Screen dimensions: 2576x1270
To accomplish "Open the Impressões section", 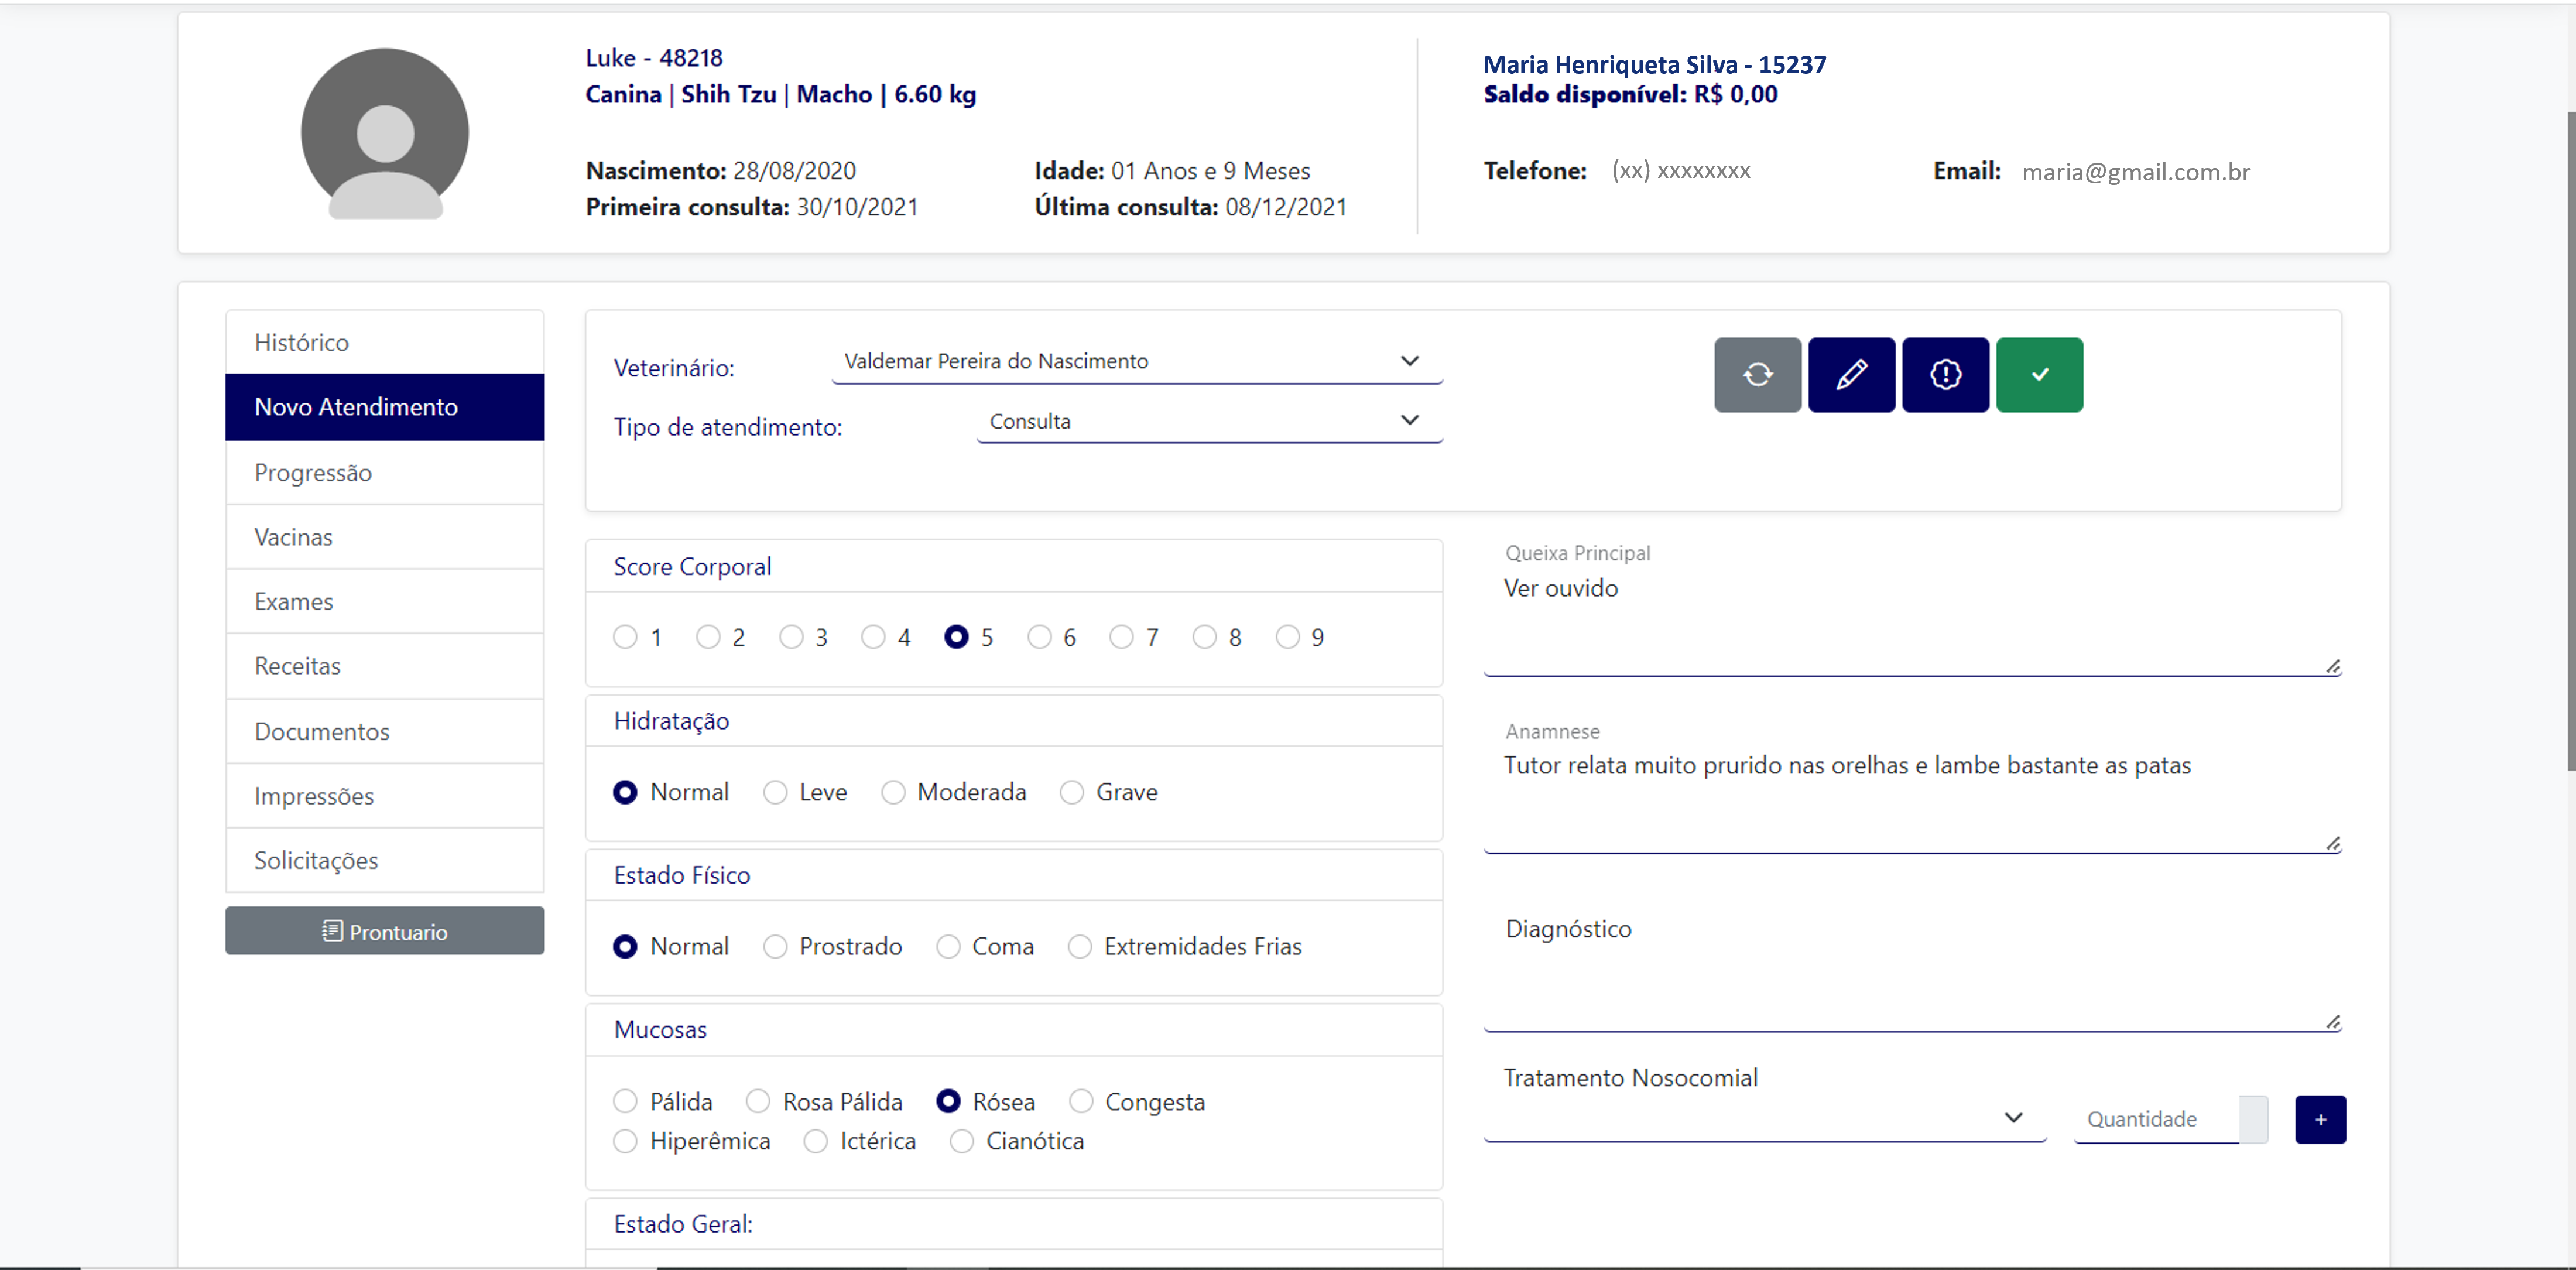I will click(x=385, y=796).
